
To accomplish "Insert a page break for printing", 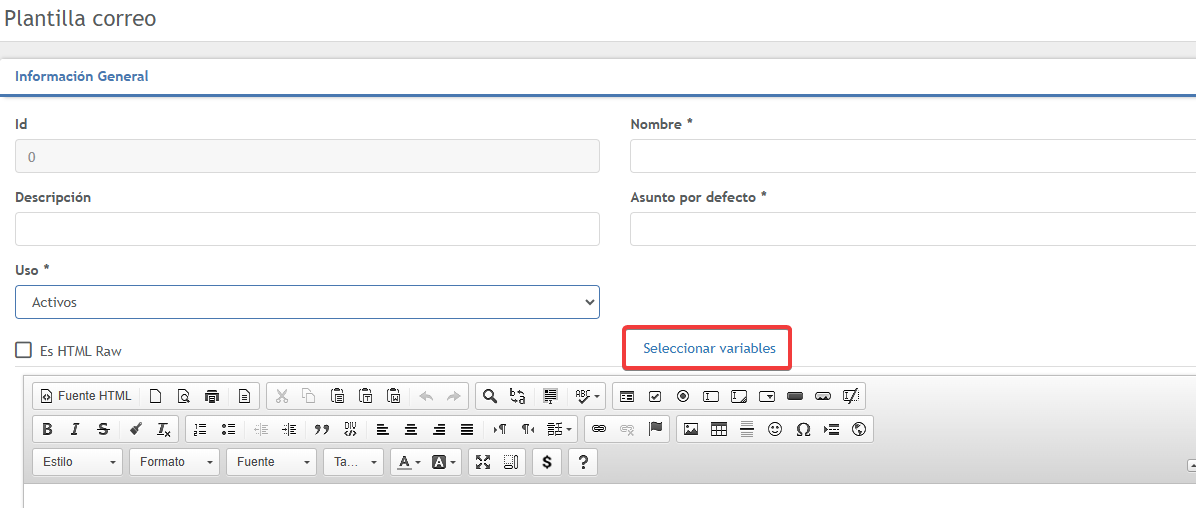I will coord(831,429).
